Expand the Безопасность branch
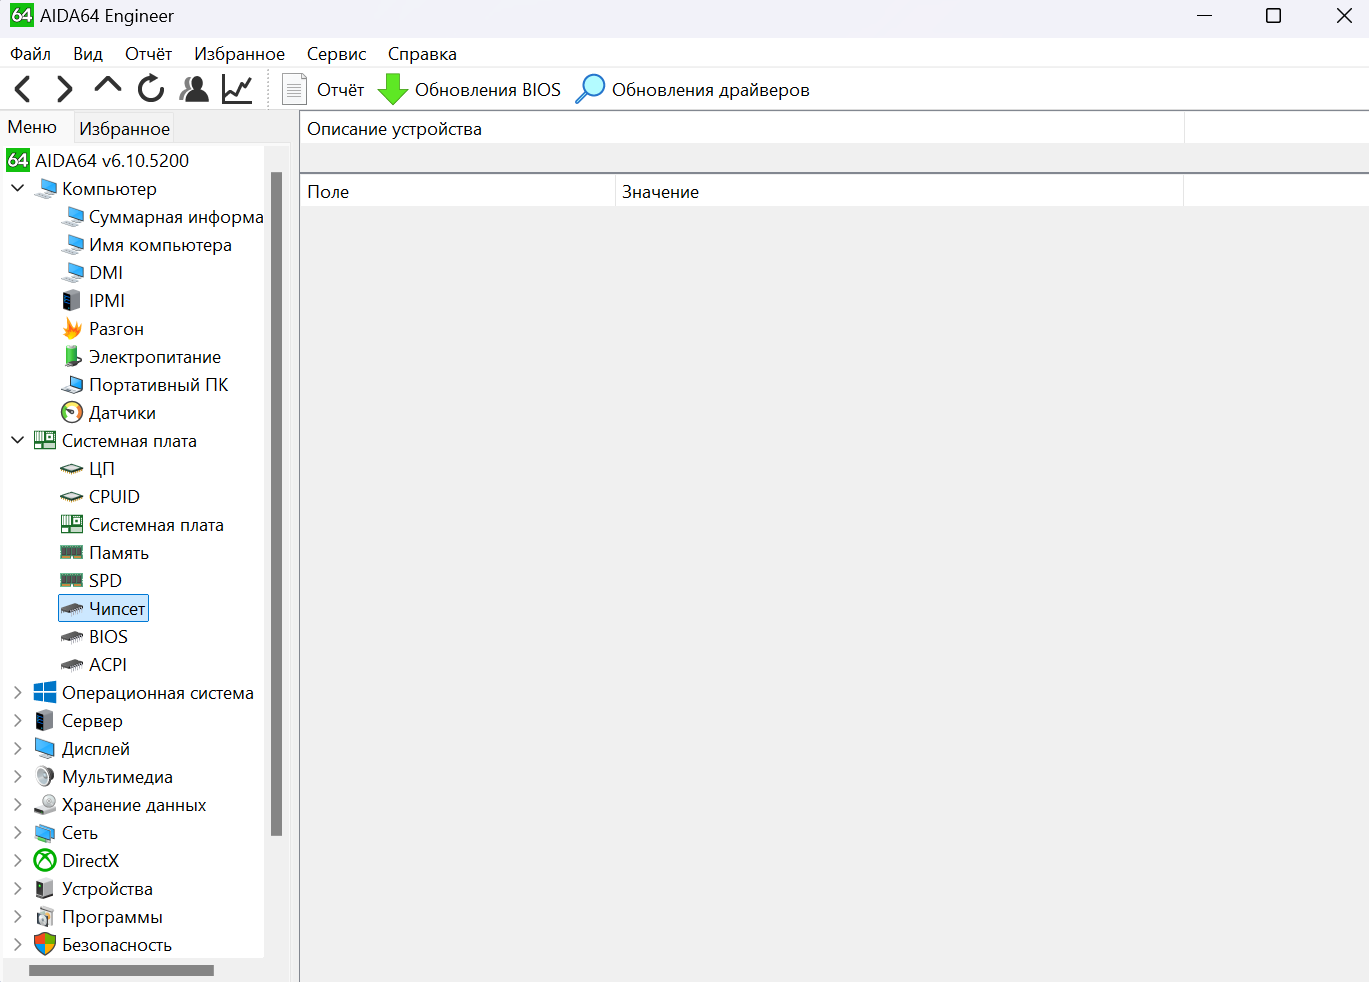 [18, 944]
